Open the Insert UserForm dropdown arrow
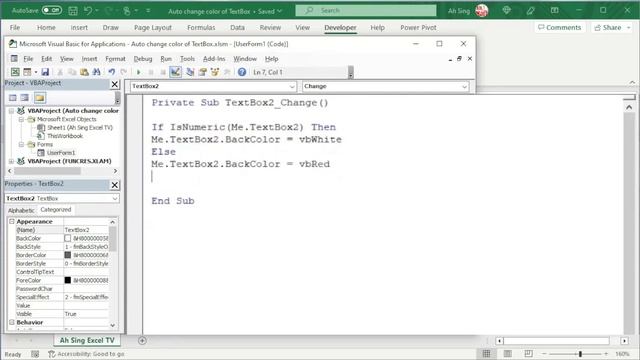 tap(36, 72)
